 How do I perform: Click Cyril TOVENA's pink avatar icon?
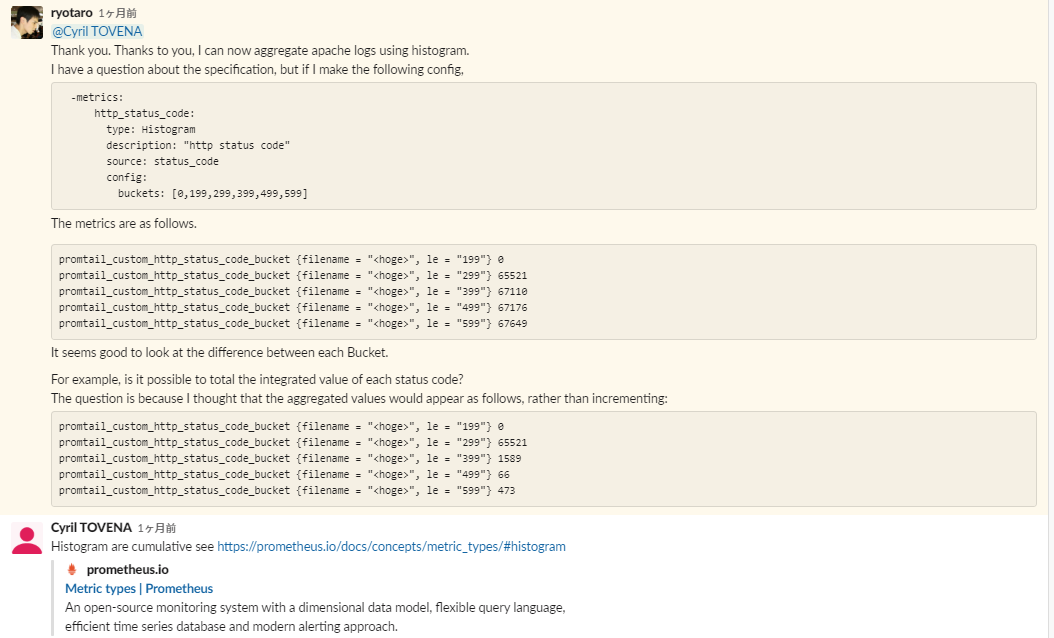tap(26, 537)
